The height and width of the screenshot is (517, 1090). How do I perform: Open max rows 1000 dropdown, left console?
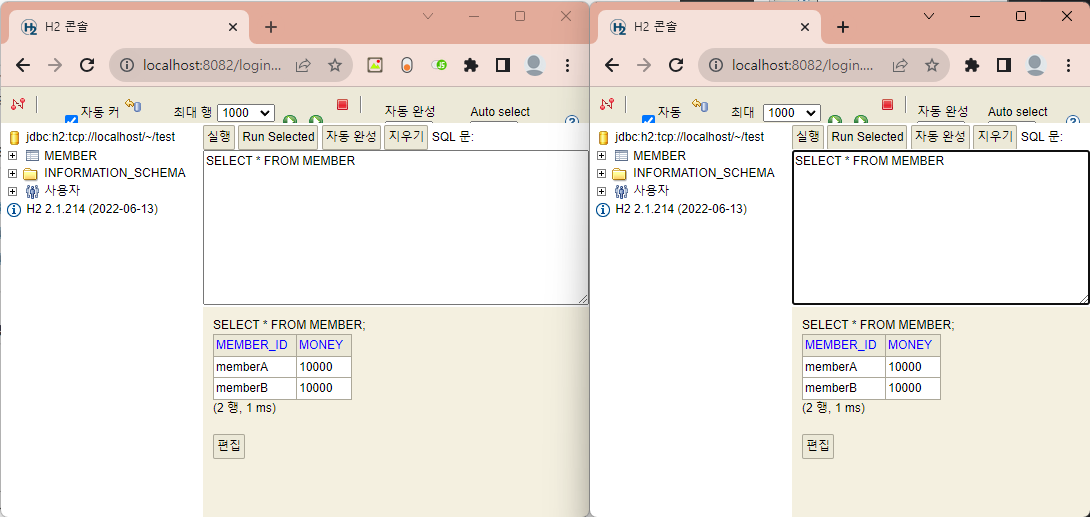[246, 113]
